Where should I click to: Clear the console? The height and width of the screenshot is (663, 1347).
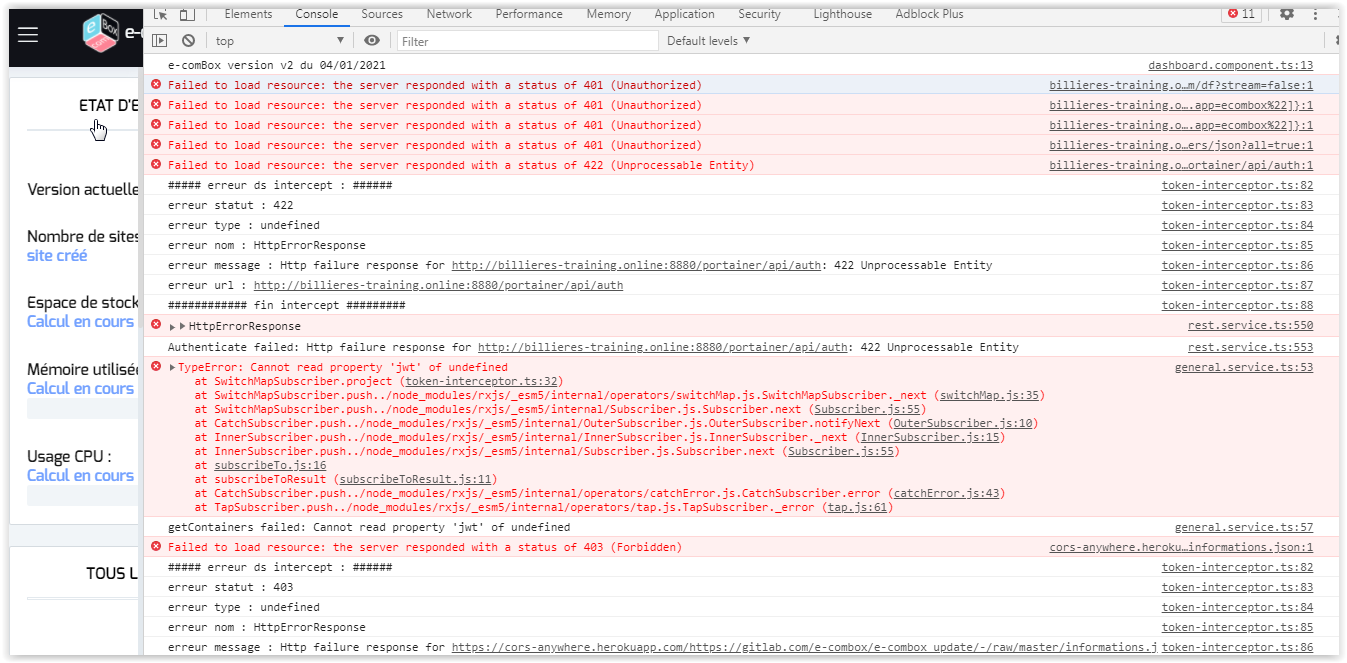click(x=188, y=41)
